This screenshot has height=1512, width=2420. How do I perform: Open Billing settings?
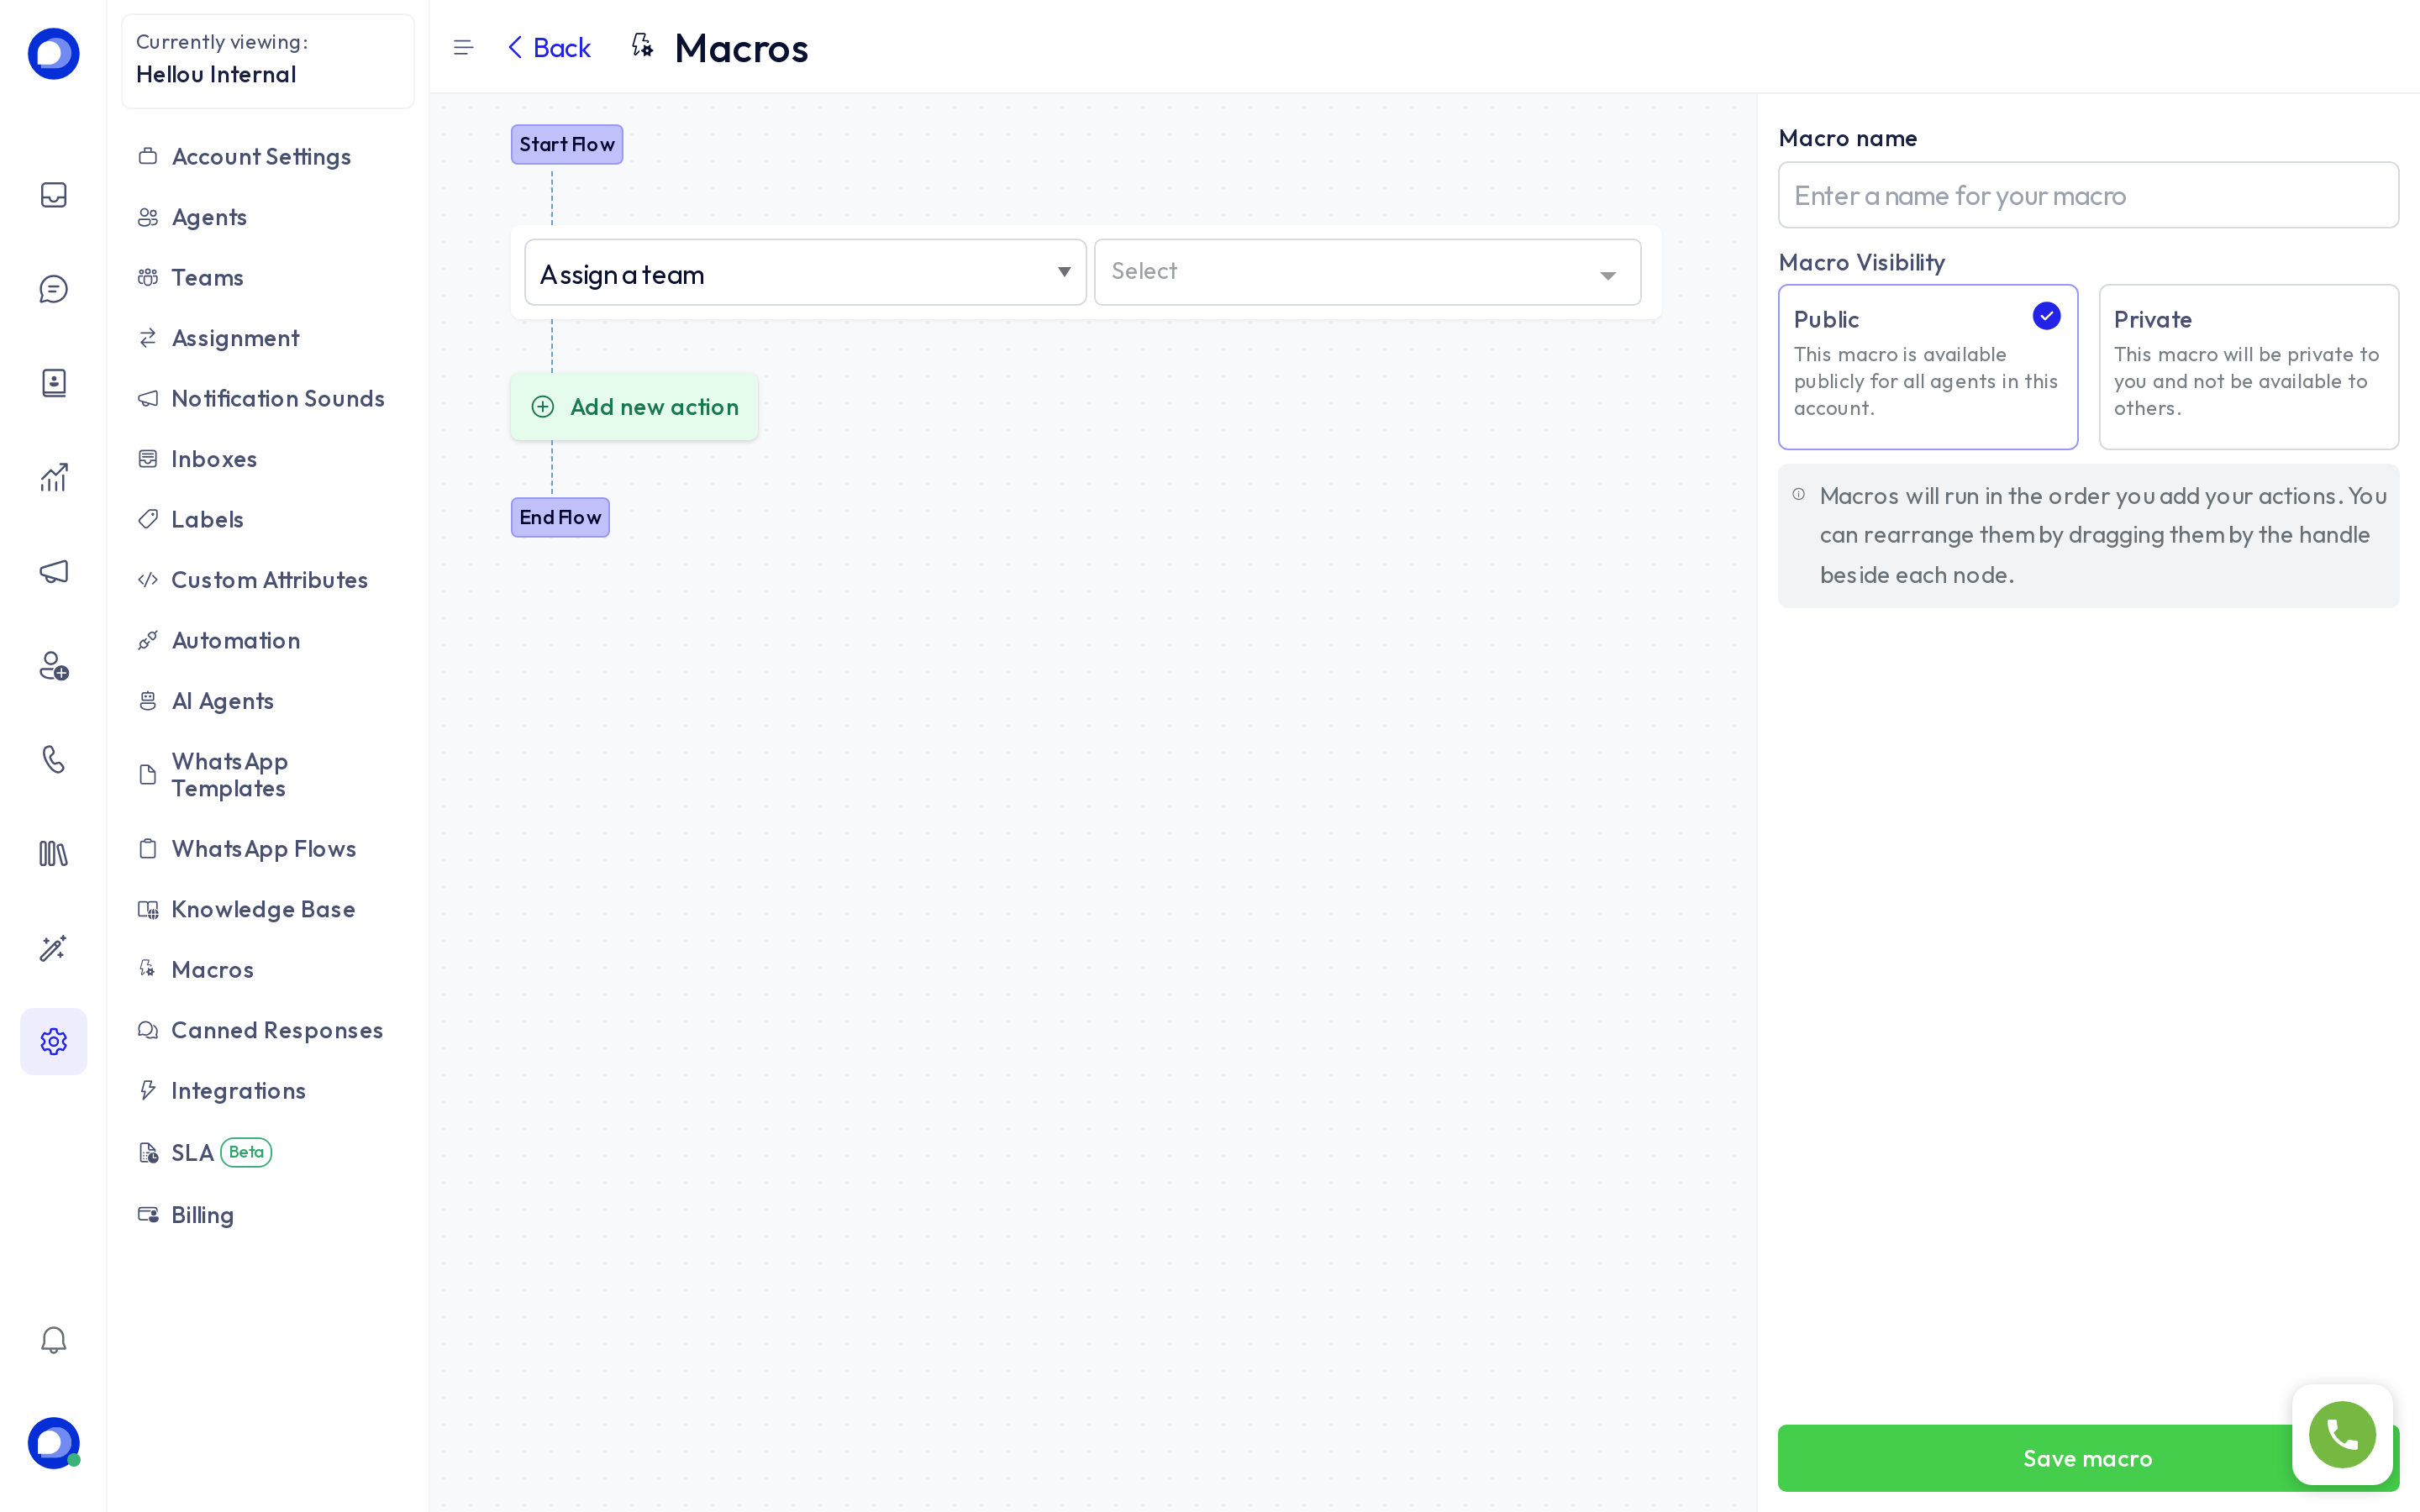[x=201, y=1215]
